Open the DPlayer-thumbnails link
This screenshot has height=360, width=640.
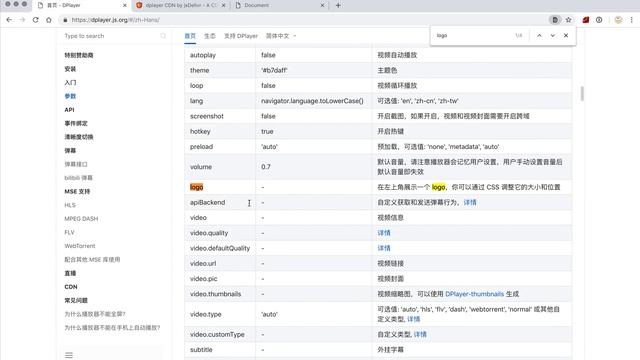(474, 294)
